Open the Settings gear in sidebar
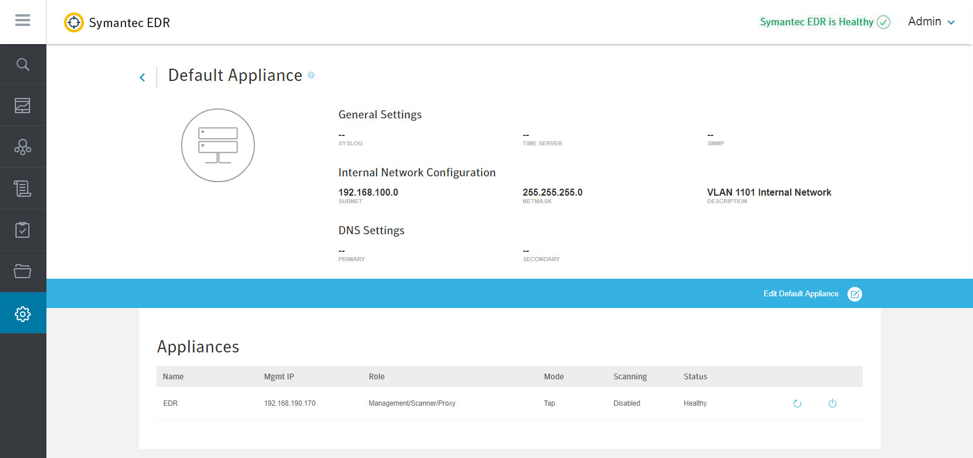Image resolution: width=973 pixels, height=458 pixels. click(x=22, y=314)
